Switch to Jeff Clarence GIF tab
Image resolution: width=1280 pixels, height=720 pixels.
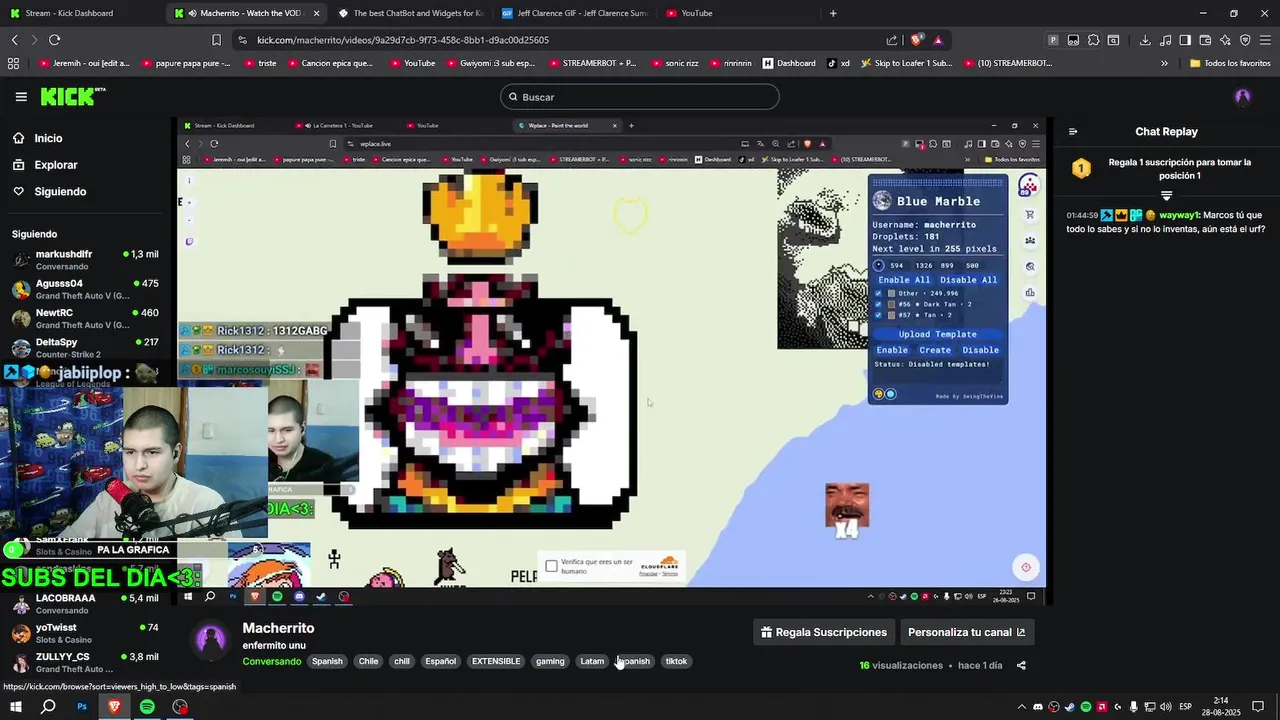click(x=574, y=13)
